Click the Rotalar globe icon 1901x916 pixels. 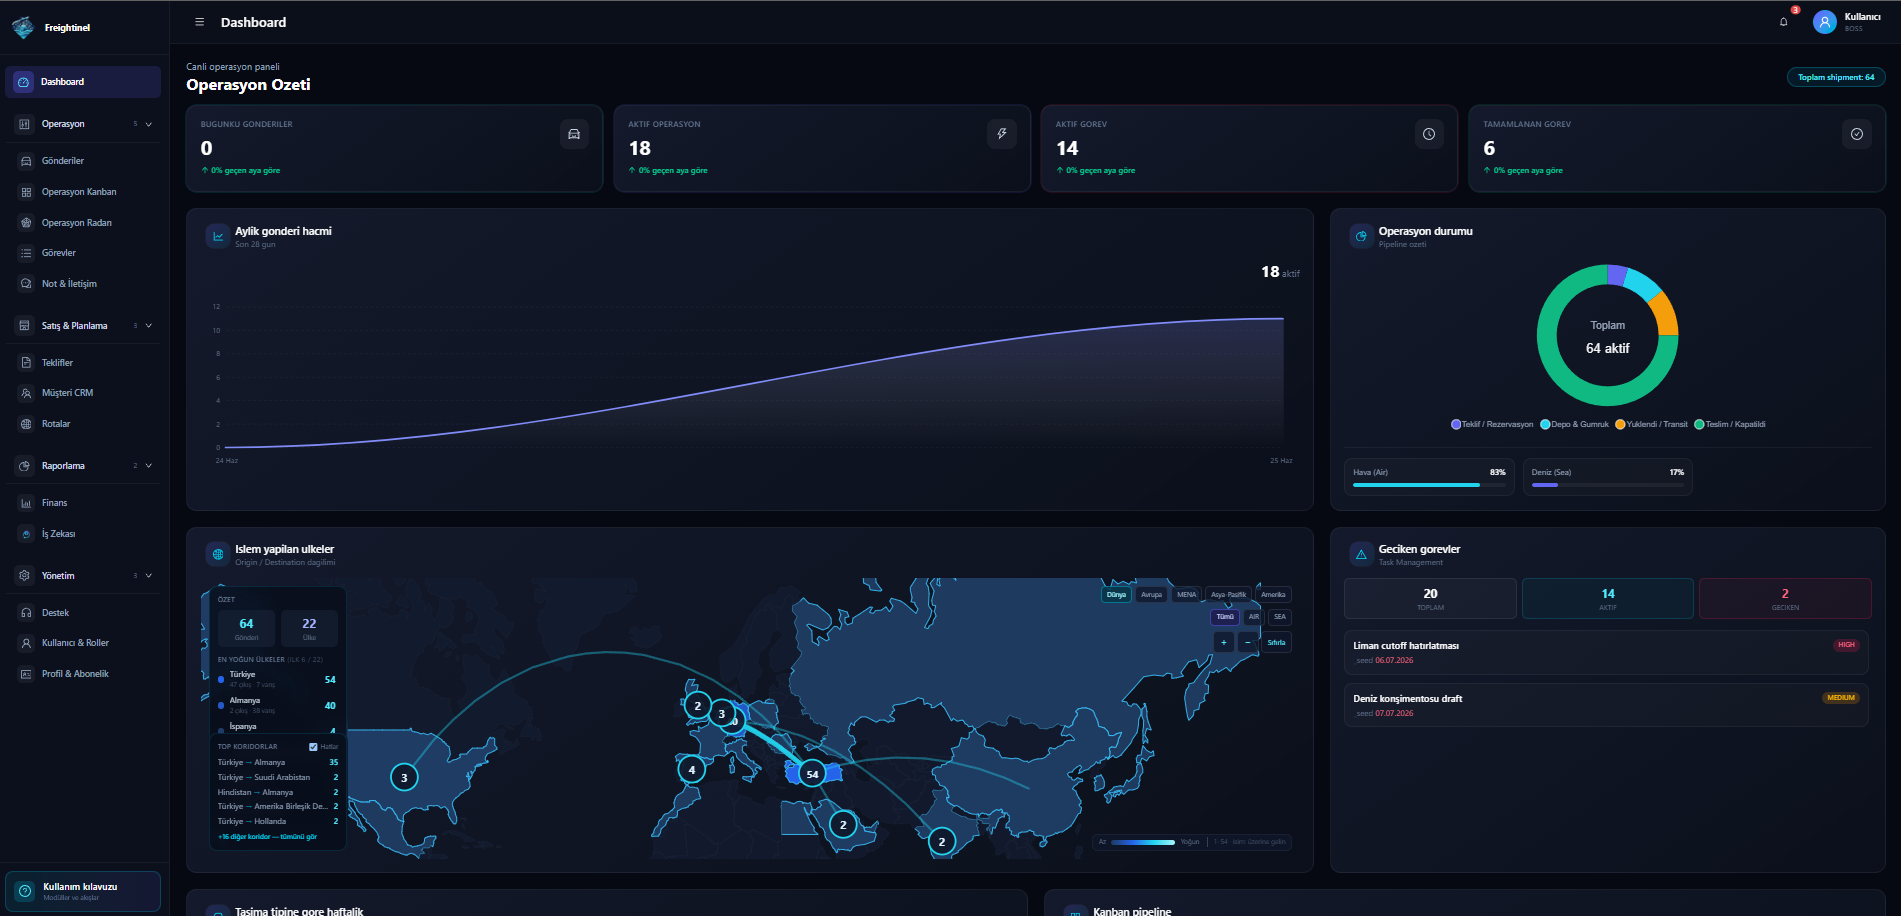click(x=26, y=424)
